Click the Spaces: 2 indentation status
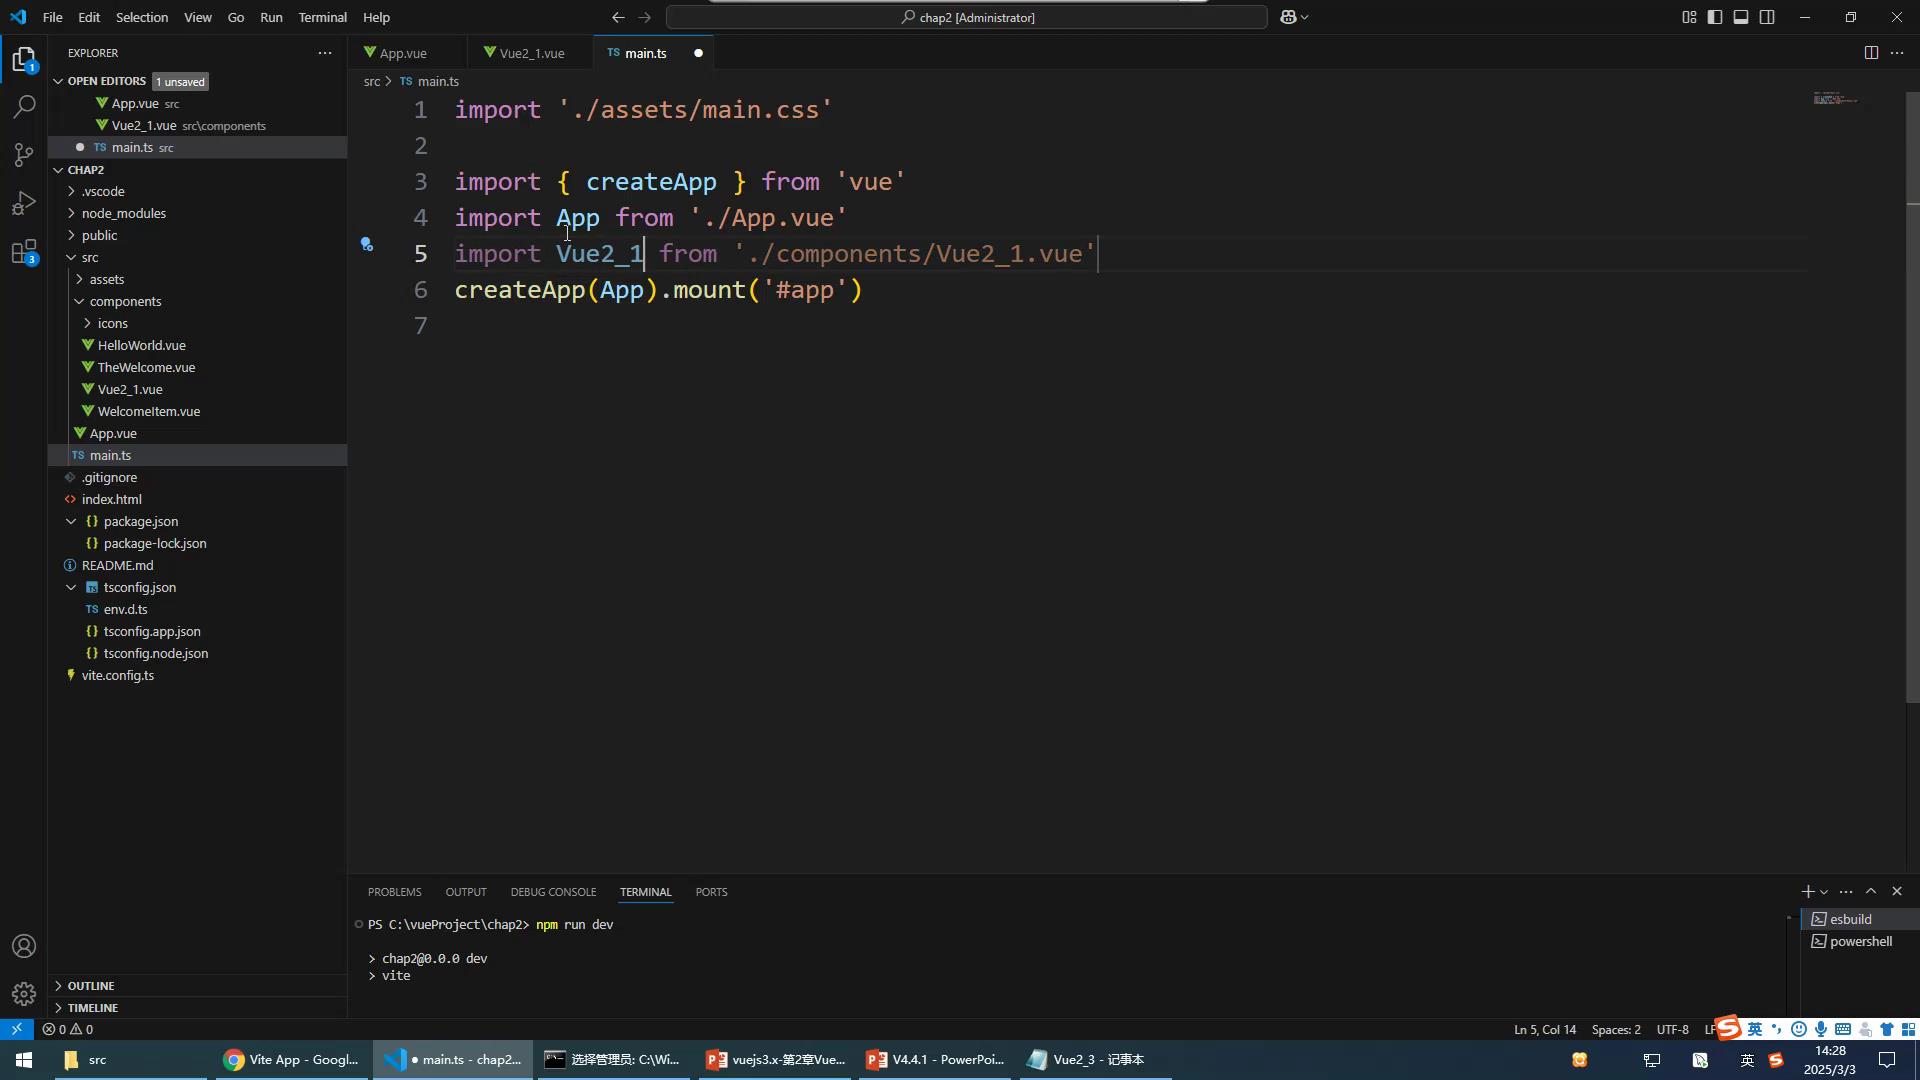The height and width of the screenshot is (1080, 1920). click(x=1615, y=1029)
